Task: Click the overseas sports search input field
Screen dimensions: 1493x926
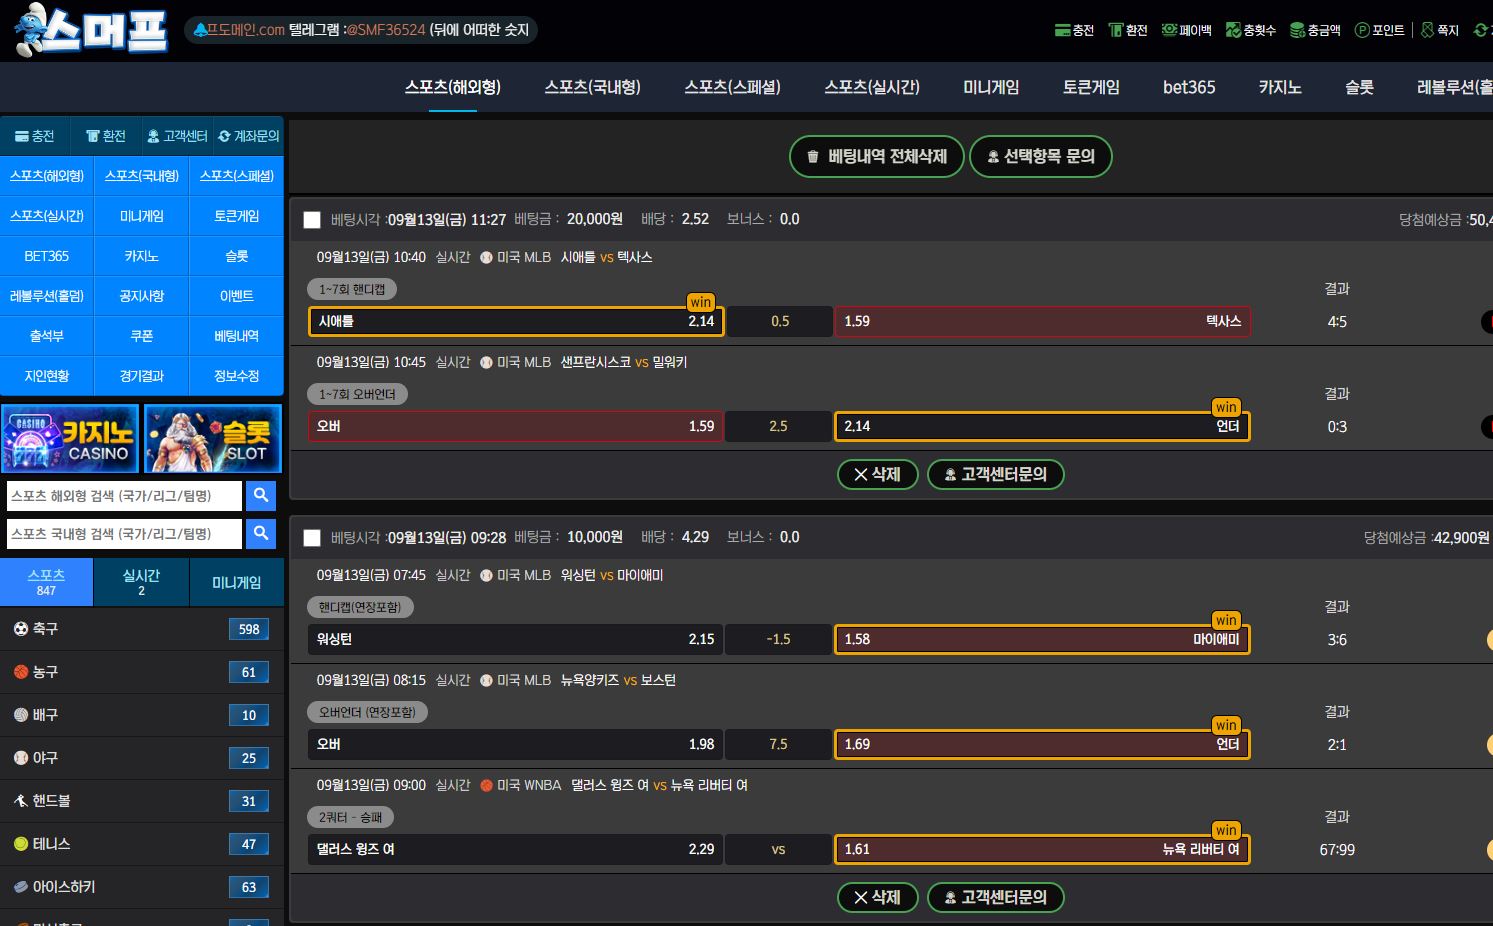Action: pyautogui.click(x=124, y=496)
